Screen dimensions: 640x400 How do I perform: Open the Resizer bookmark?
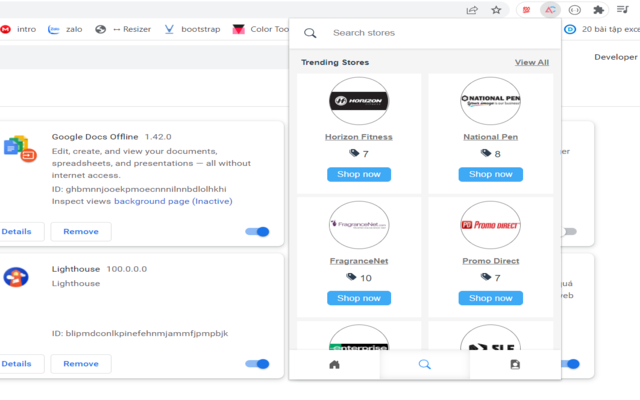point(123,29)
